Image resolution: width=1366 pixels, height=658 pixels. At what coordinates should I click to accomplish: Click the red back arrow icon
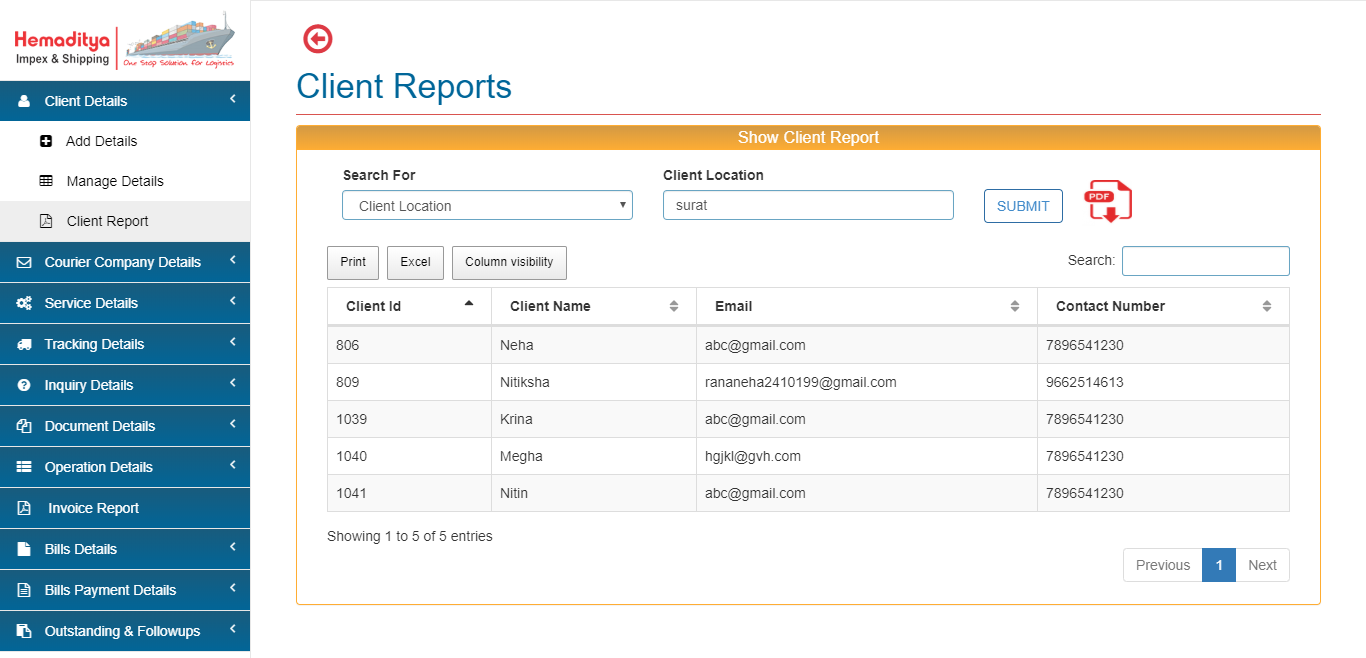317,39
